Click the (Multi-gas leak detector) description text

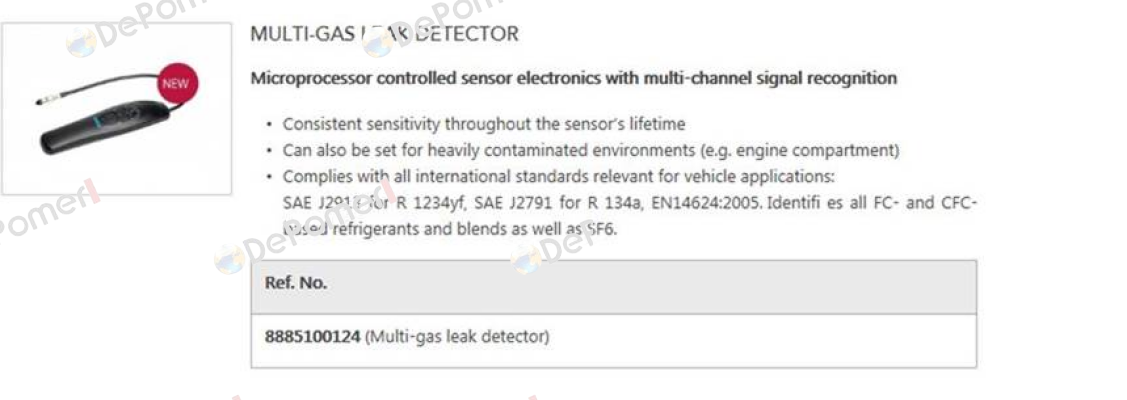click(457, 336)
